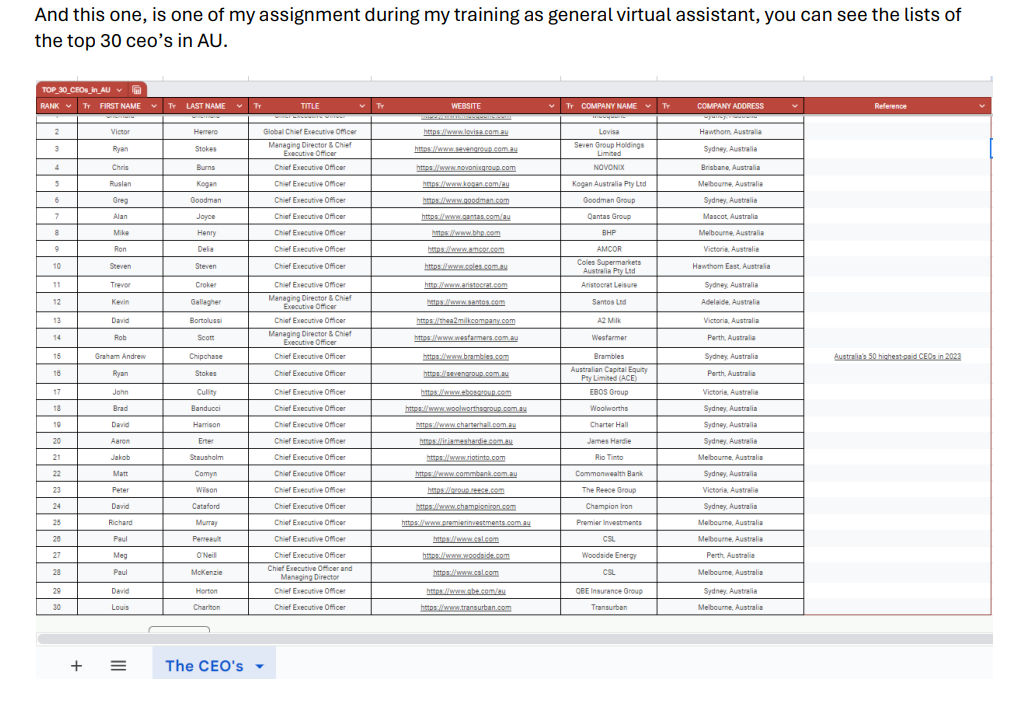Select the rank 30 cell
Screen dimensions: 1012x725
pyautogui.click(x=57, y=608)
